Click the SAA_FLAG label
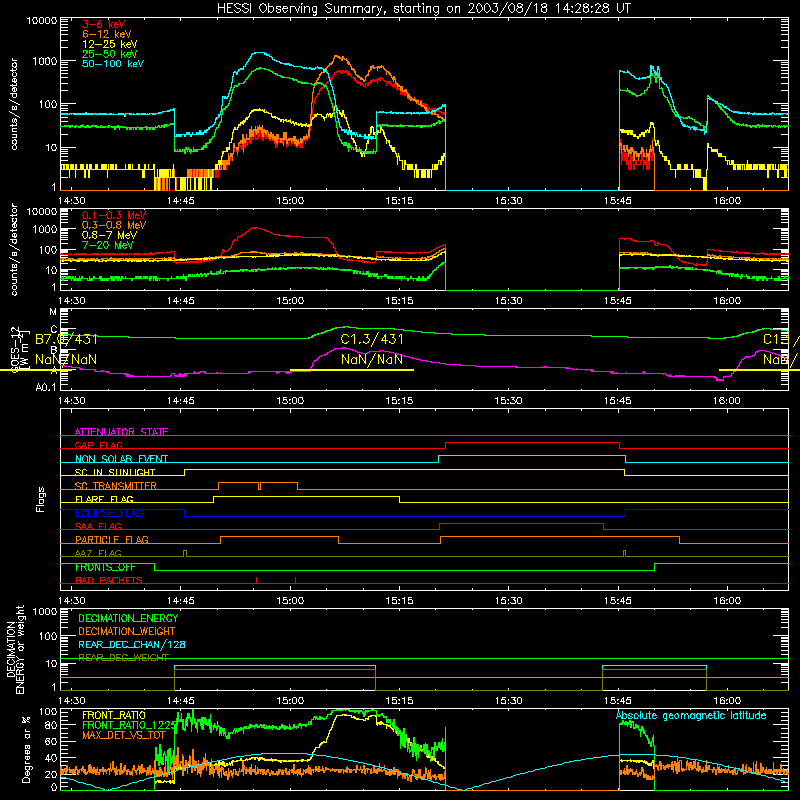800x800 pixels. coord(98,526)
